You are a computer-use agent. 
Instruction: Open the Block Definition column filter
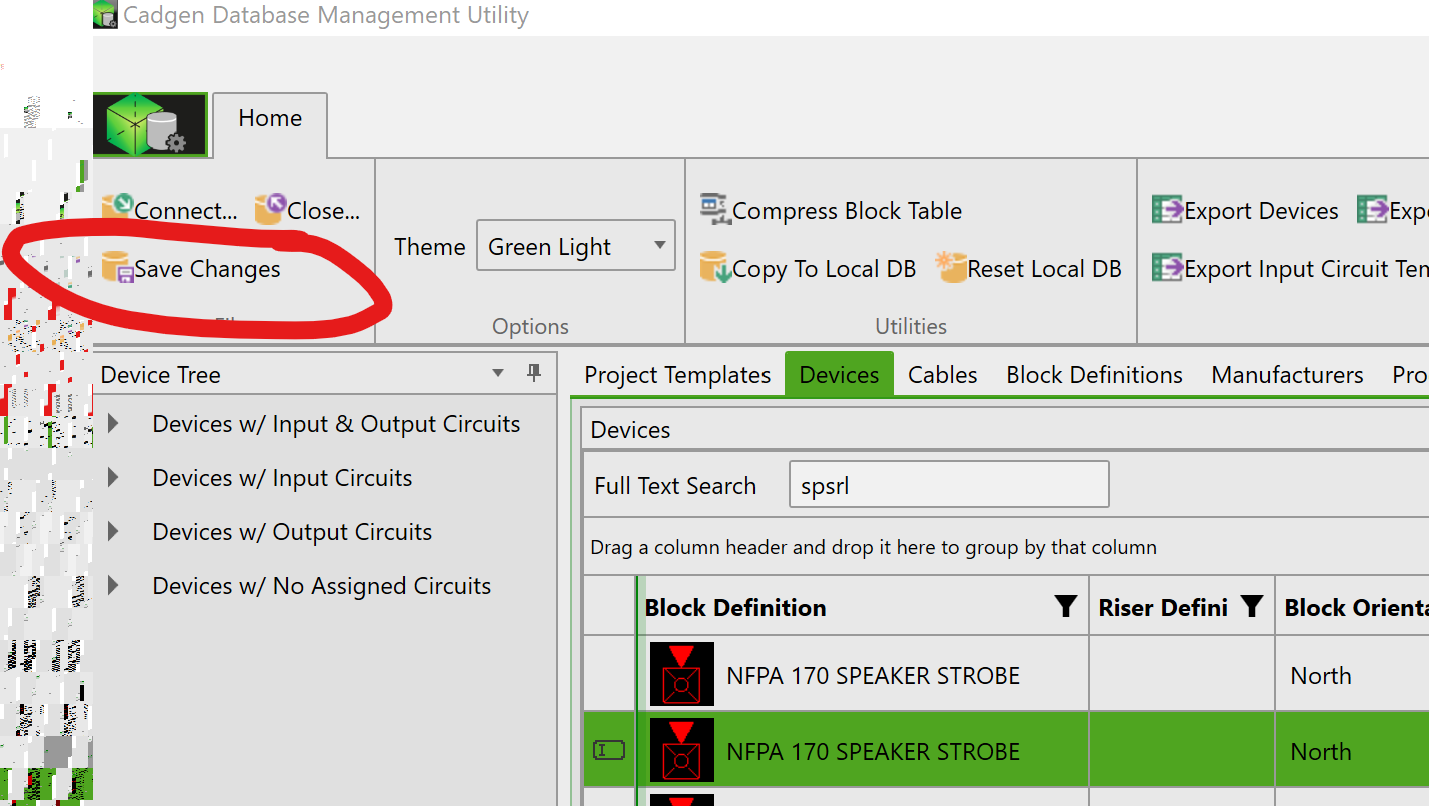[1066, 606]
